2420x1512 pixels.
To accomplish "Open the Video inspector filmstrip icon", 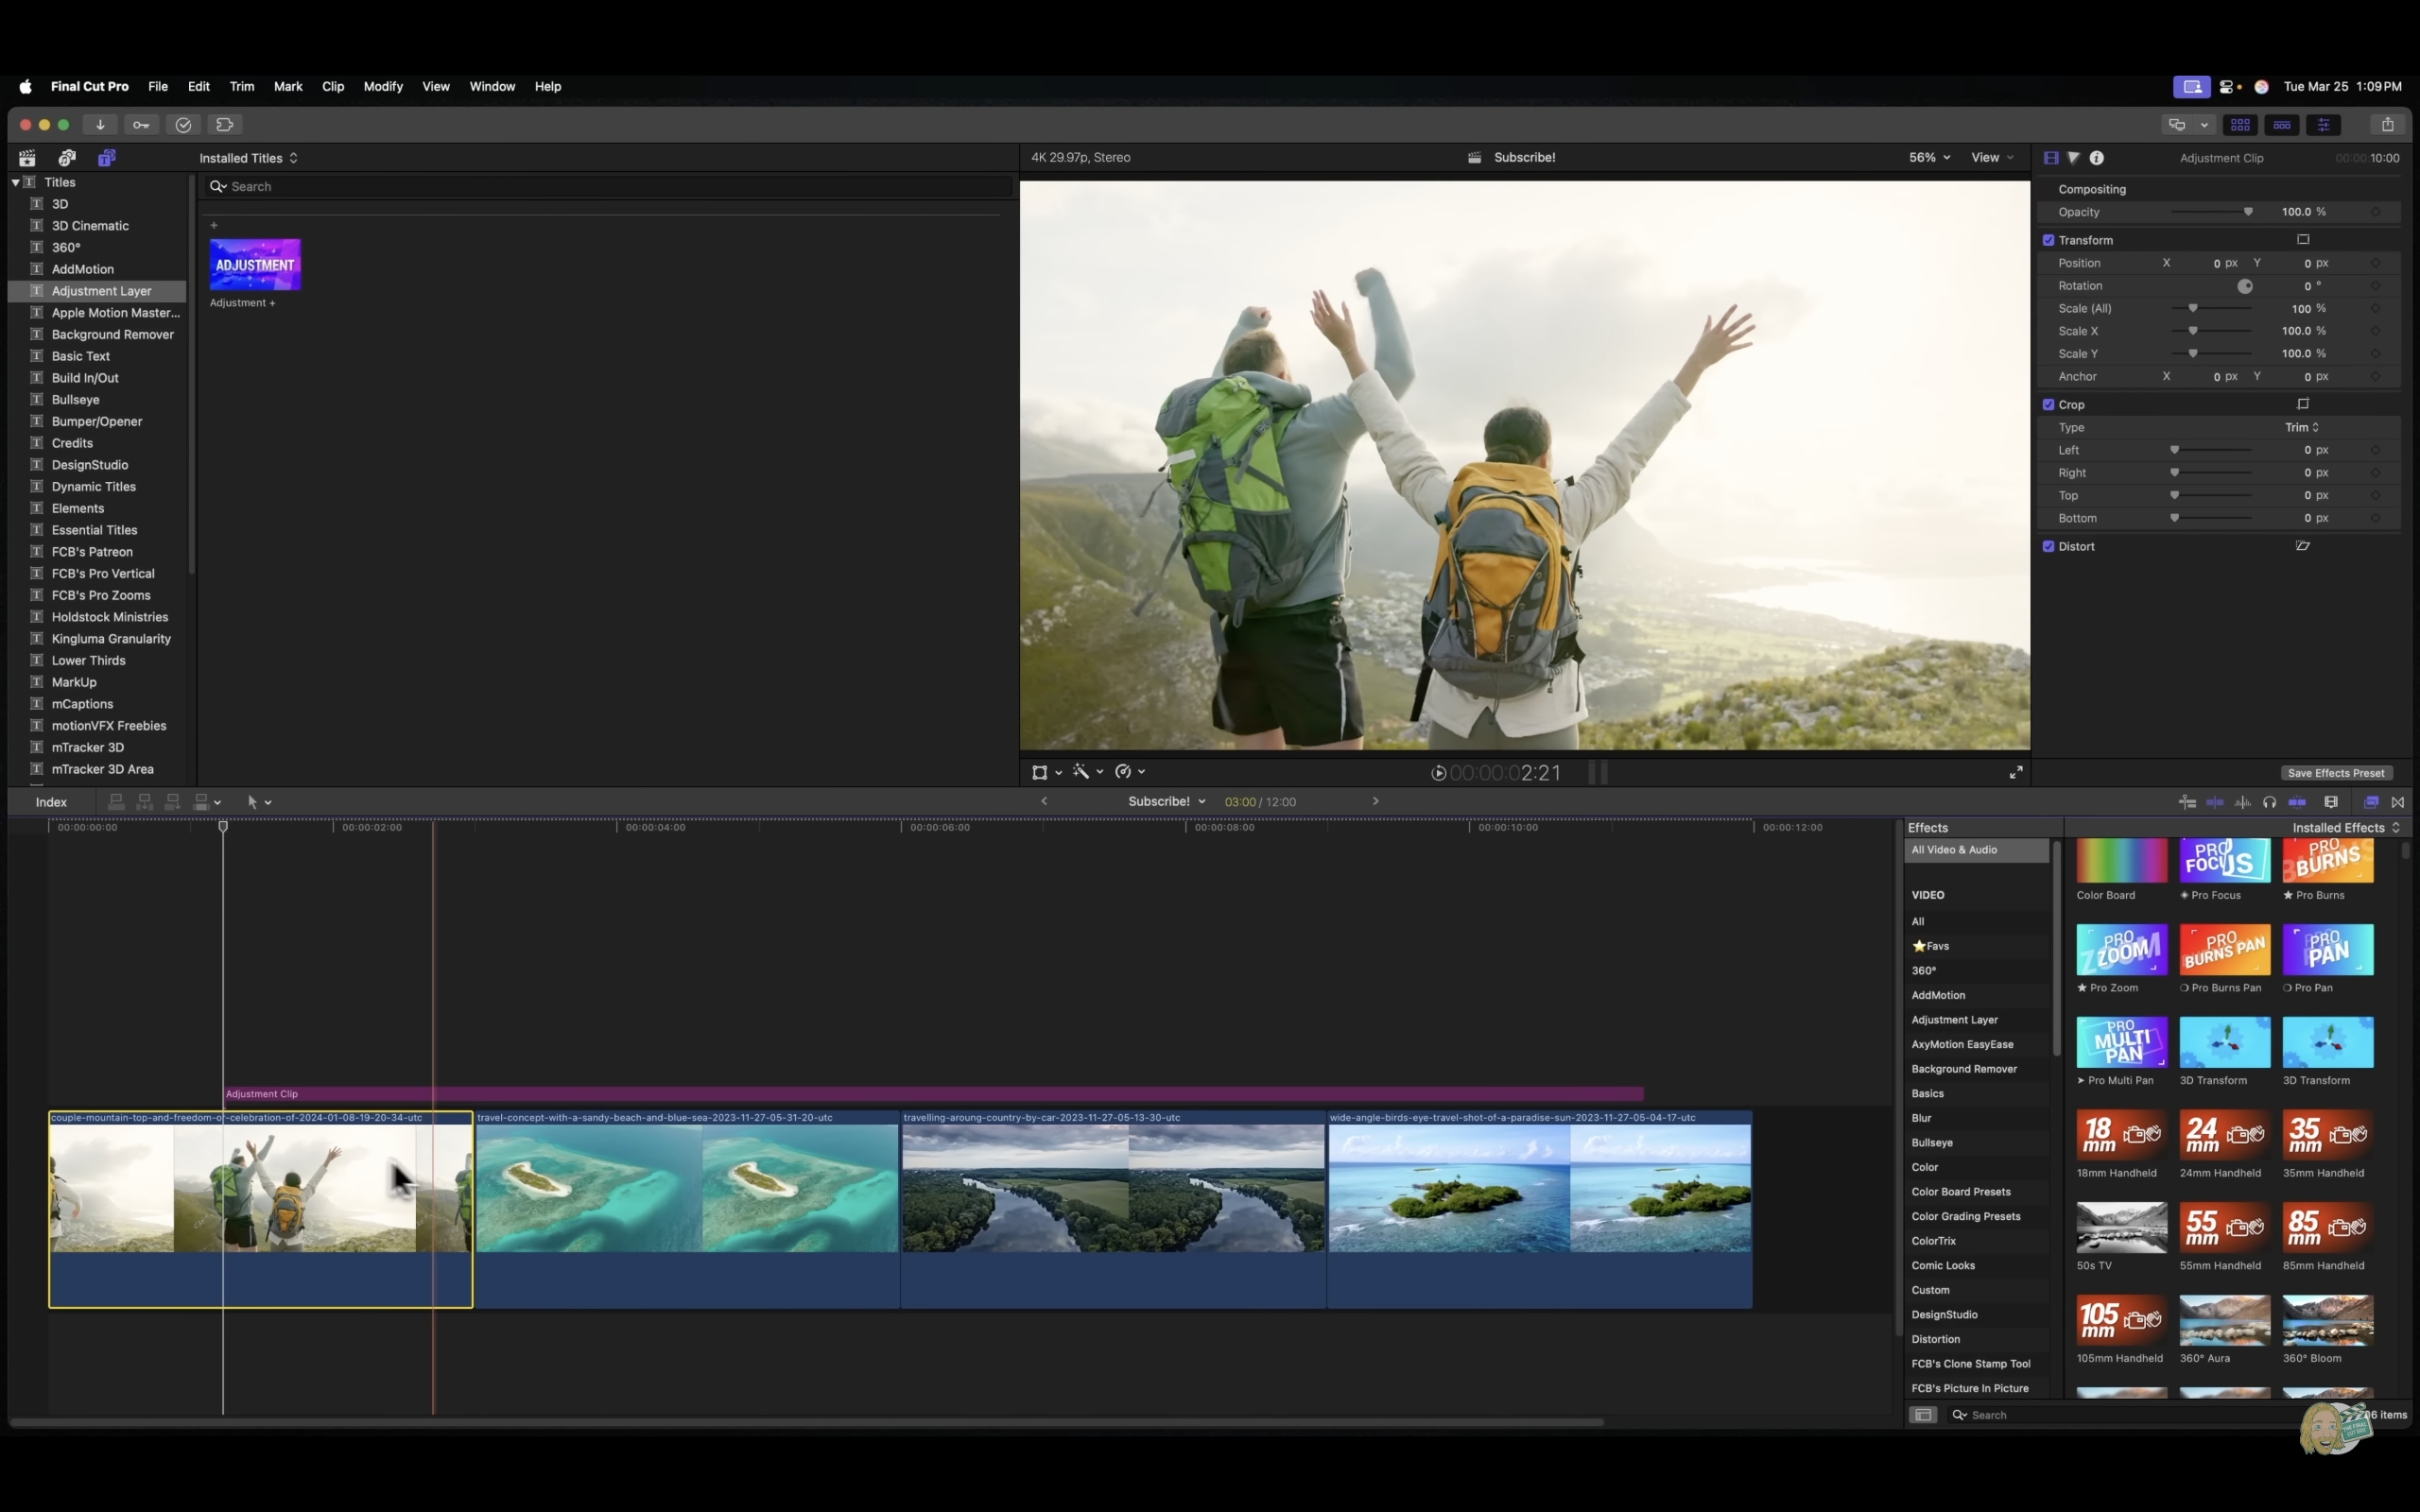I will [2051, 158].
